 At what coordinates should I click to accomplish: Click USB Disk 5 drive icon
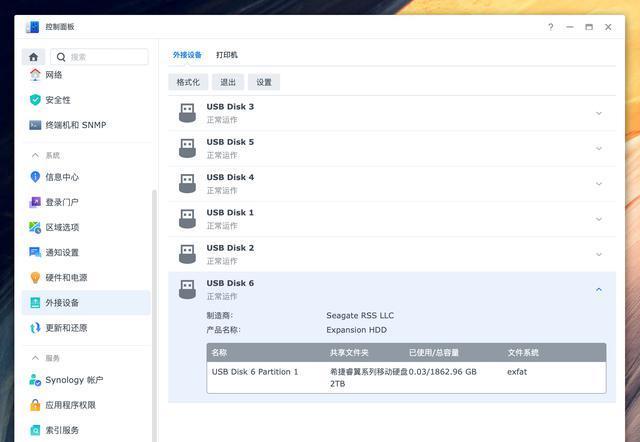(187, 148)
